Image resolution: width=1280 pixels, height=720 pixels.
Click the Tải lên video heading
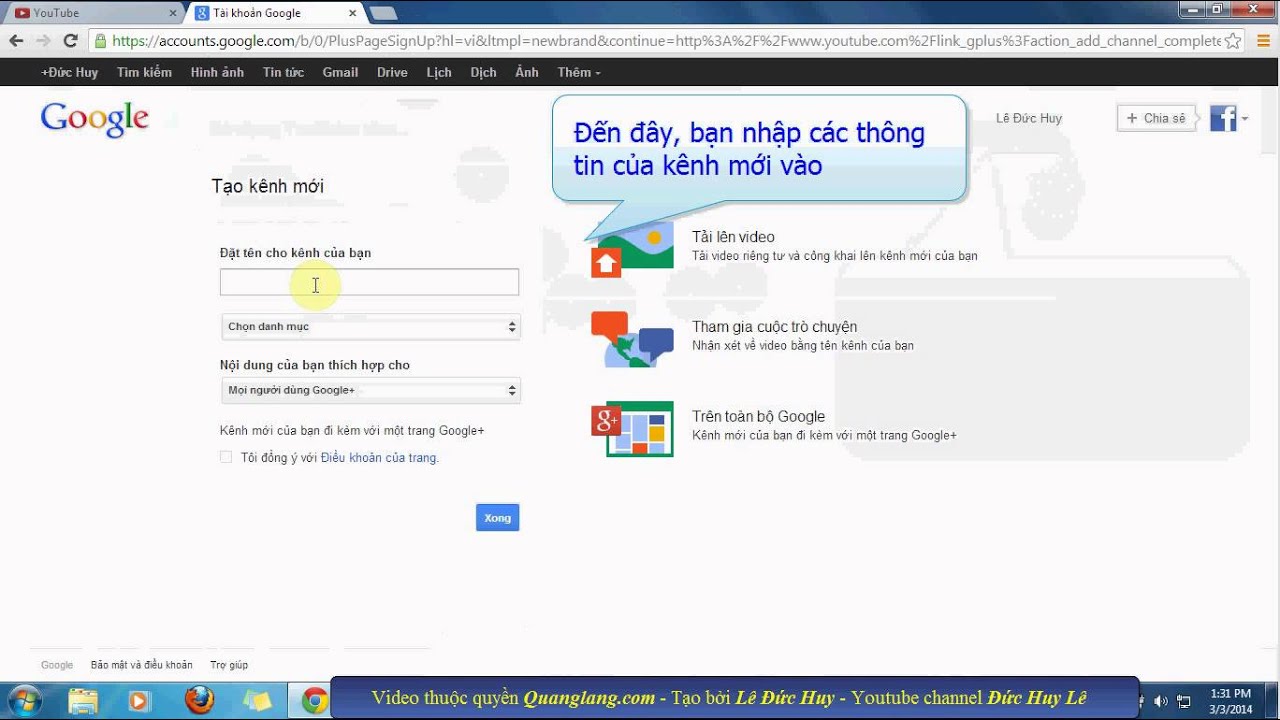733,237
